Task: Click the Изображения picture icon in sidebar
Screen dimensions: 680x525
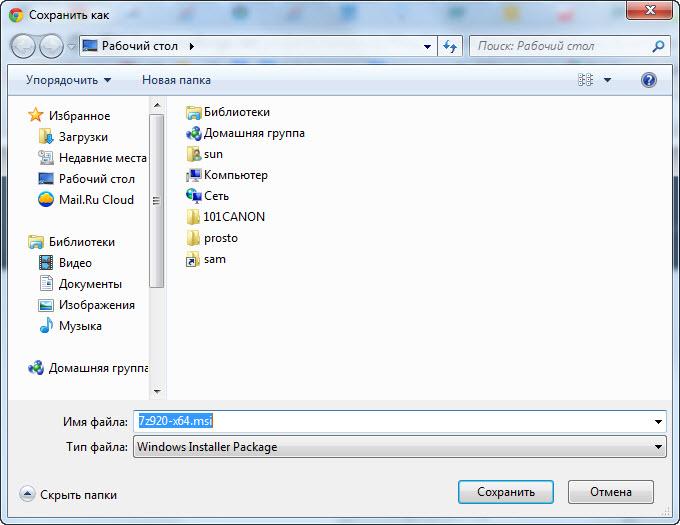Action: pos(46,305)
